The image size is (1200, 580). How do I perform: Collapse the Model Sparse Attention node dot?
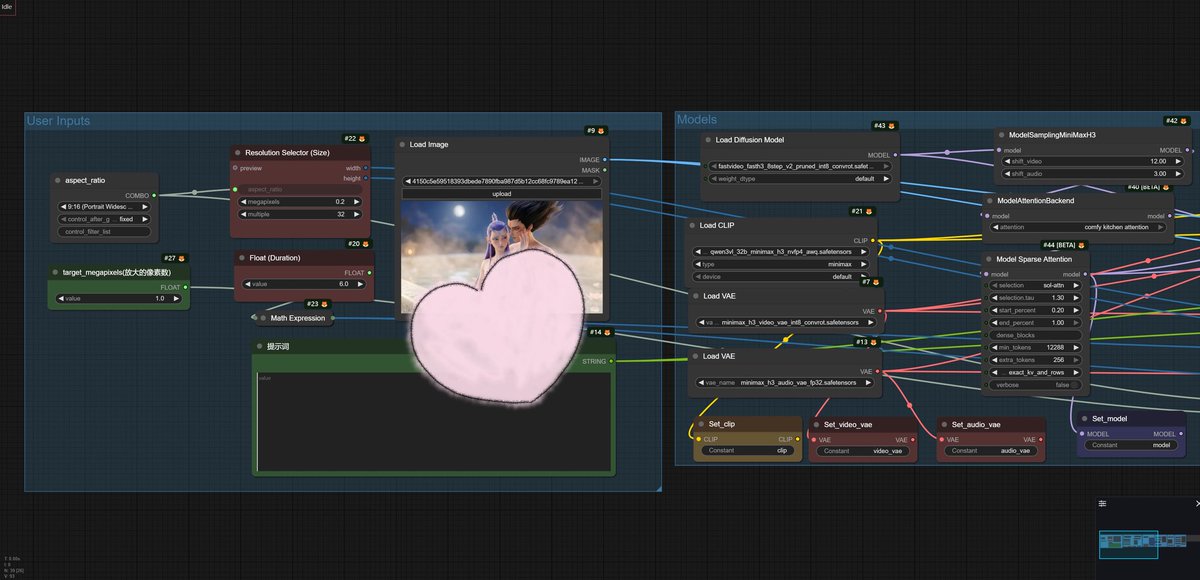click(x=989, y=259)
